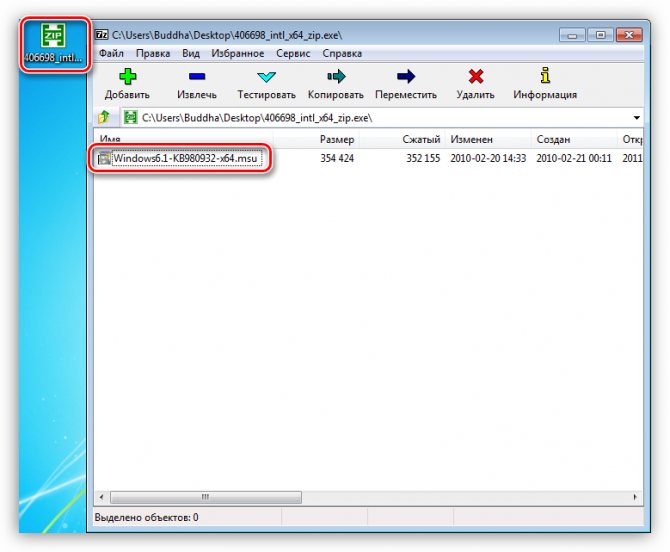
Task: Maximize the 7-Zip window
Action: point(600,35)
